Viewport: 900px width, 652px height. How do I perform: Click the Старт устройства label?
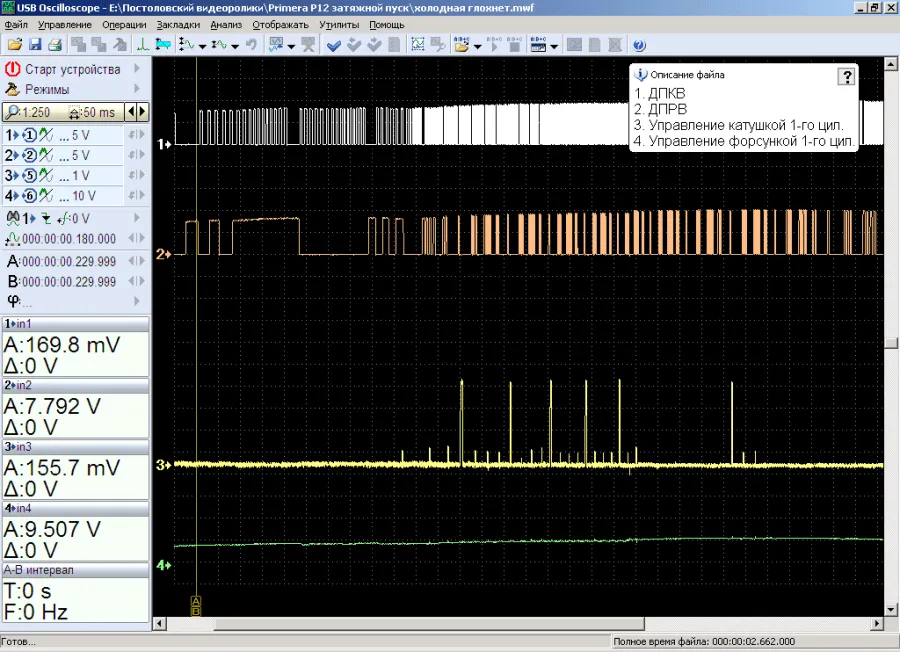tap(73, 69)
